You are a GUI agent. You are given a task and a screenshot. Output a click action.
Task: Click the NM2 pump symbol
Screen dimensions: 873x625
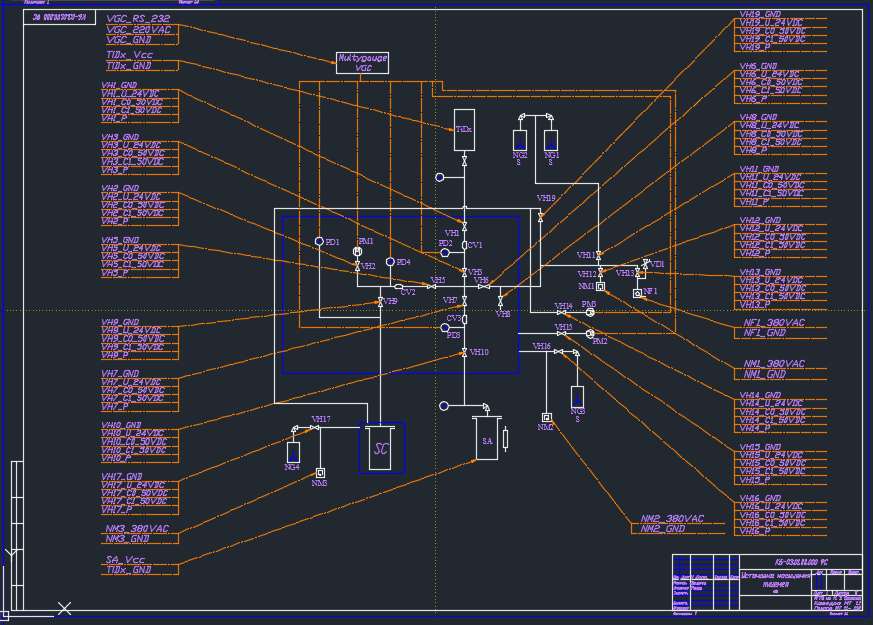(546, 417)
